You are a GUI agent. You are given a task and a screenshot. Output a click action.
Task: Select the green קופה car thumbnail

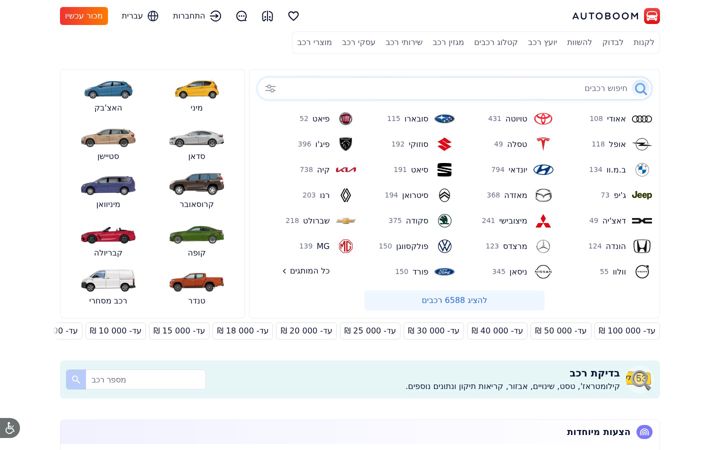coord(197,235)
